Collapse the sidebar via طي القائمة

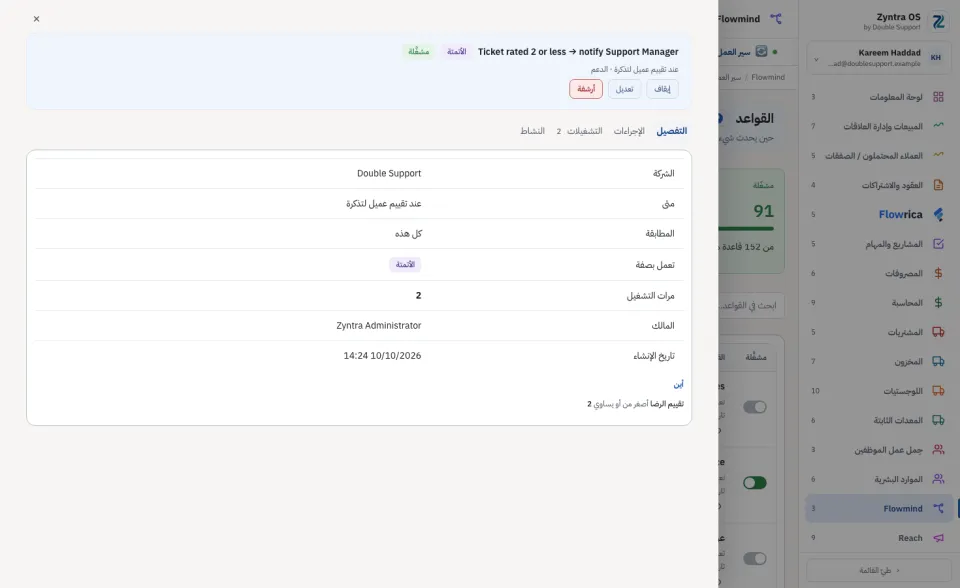[x=879, y=570]
